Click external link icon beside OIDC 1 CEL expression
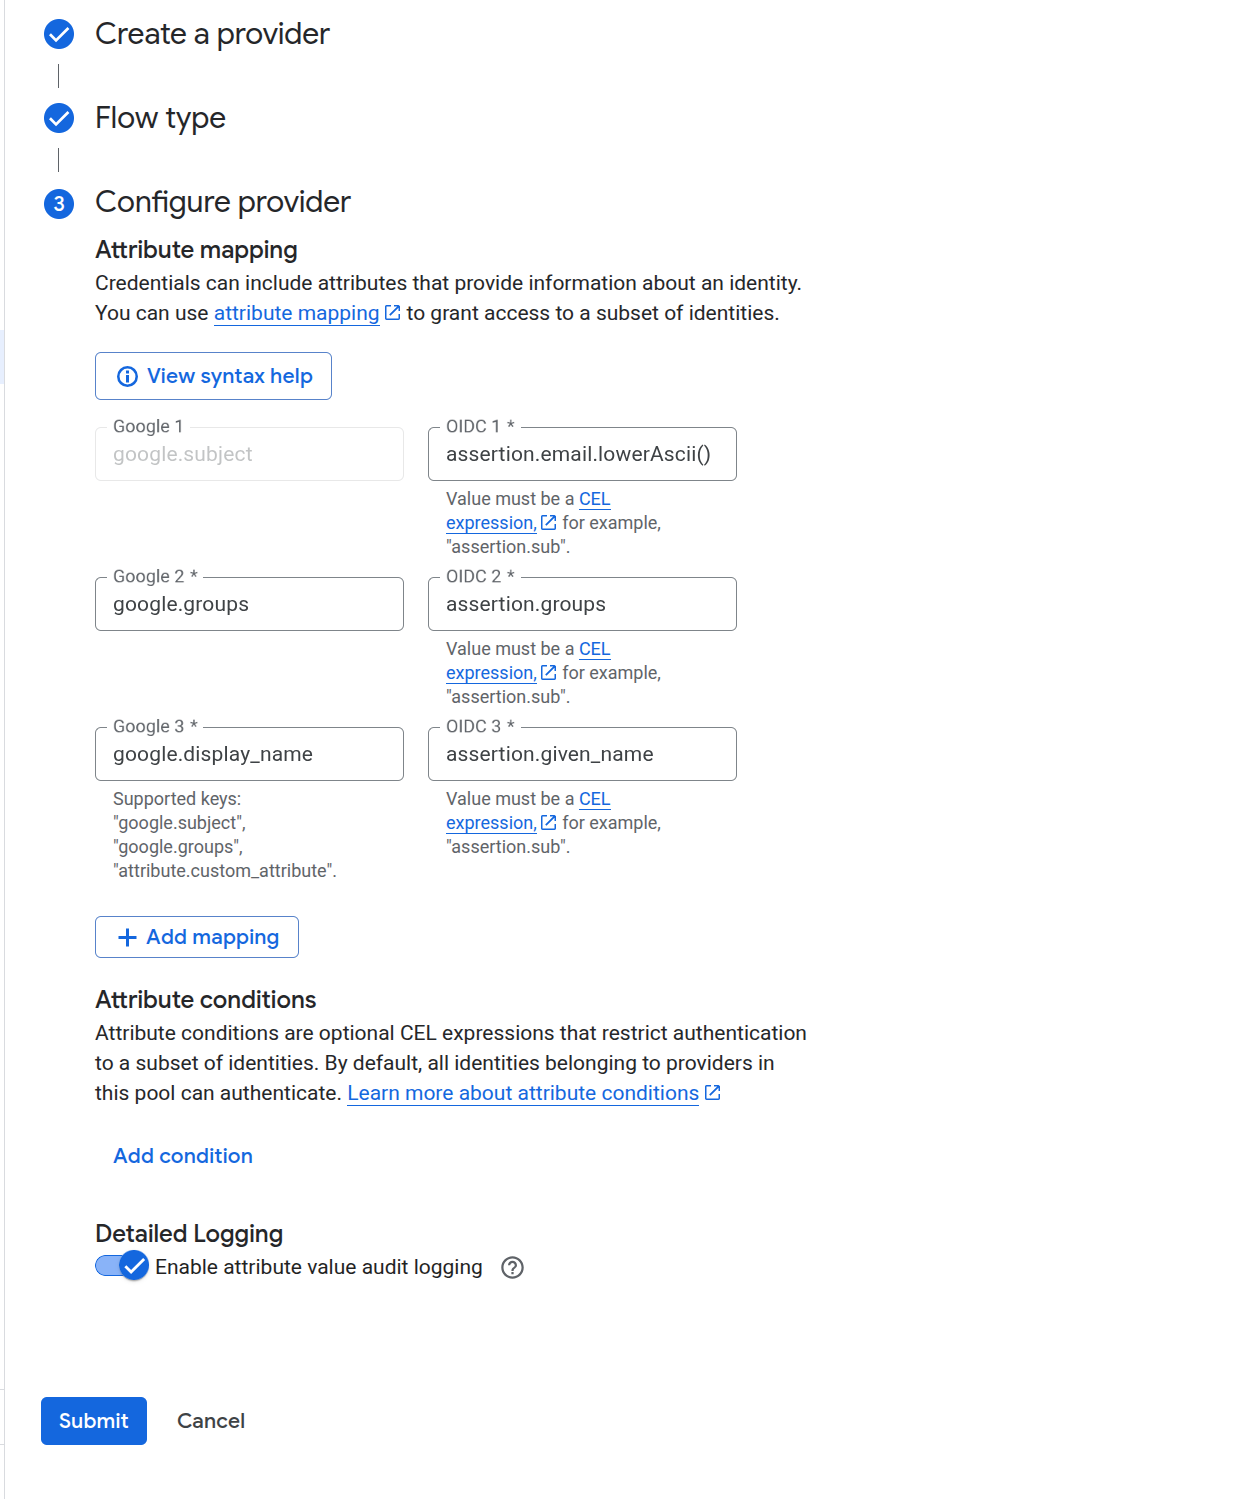 [549, 522]
